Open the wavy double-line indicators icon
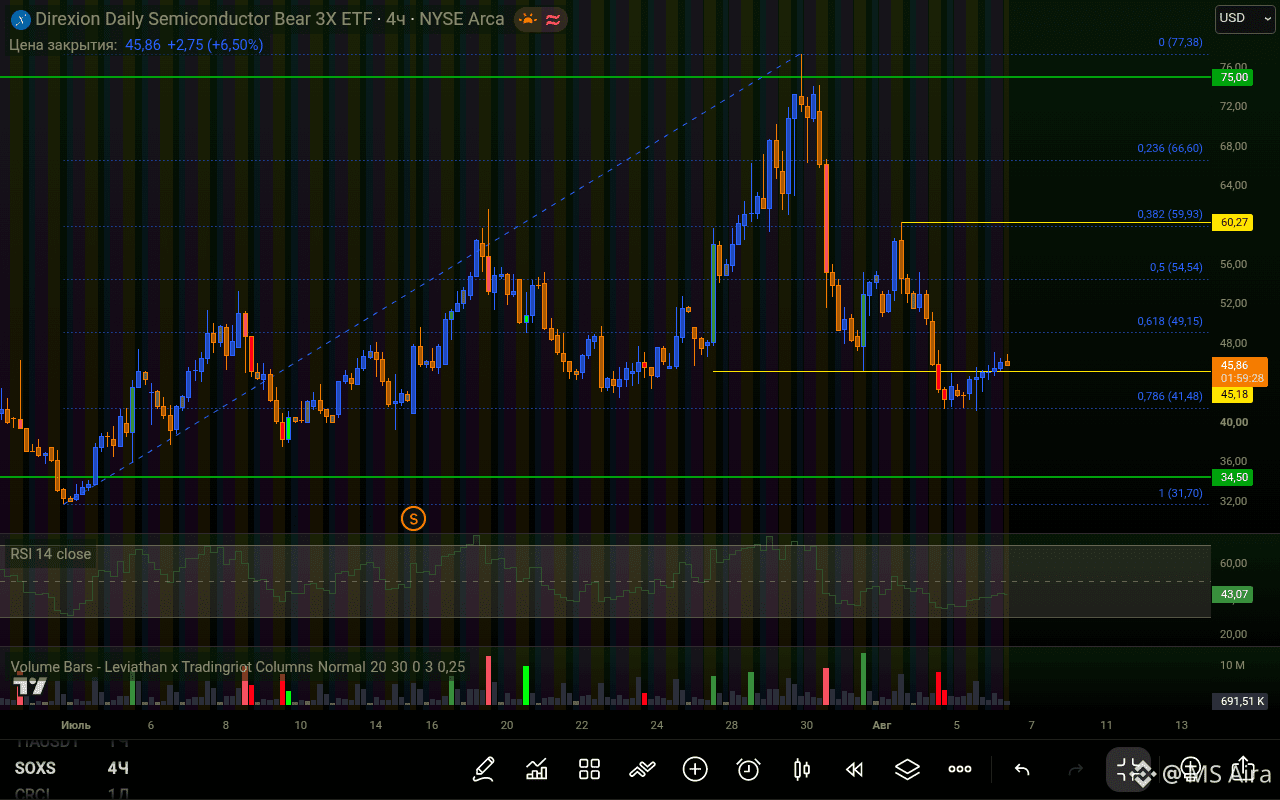Image resolution: width=1280 pixels, height=800 pixels. click(x=642, y=769)
